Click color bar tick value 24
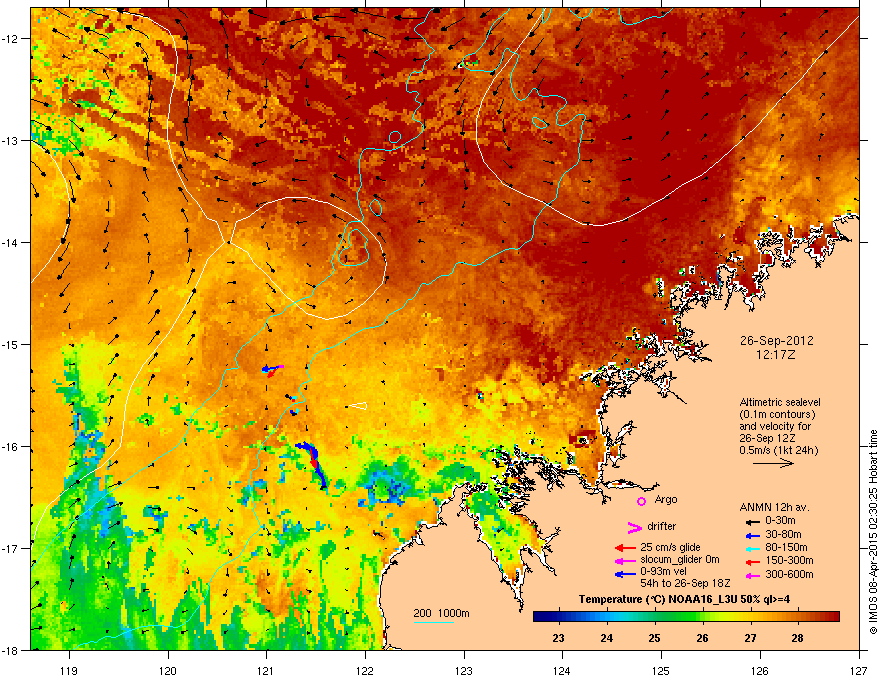The width and height of the screenshot is (880, 680). click(606, 638)
